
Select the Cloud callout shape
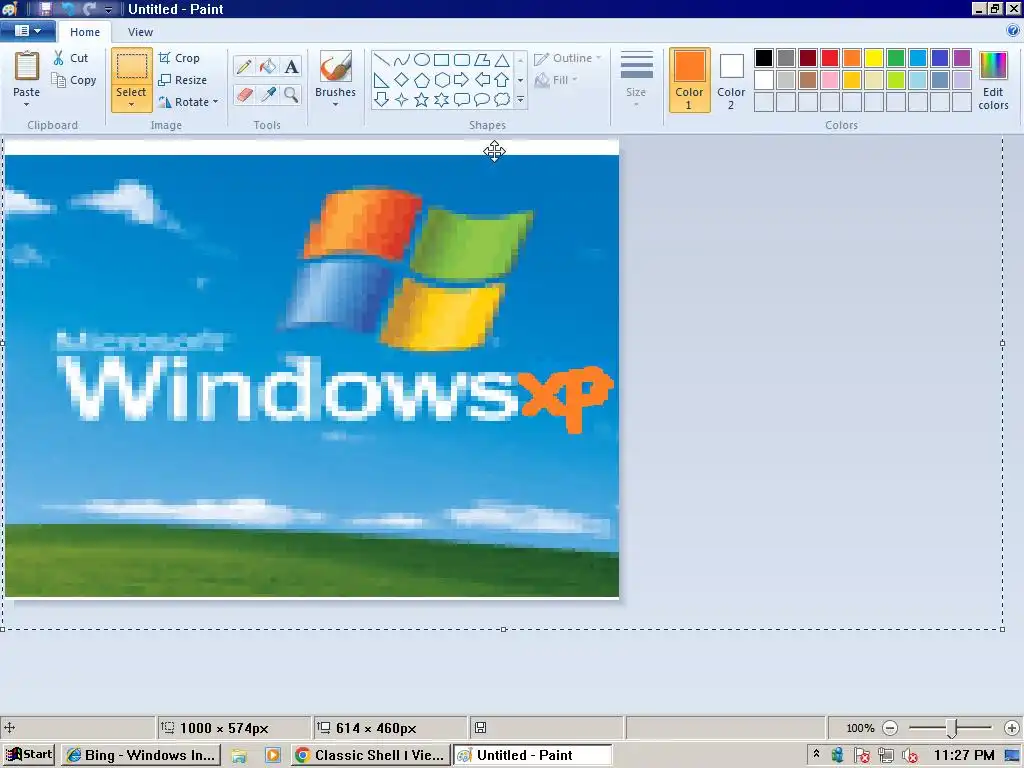coord(502,100)
